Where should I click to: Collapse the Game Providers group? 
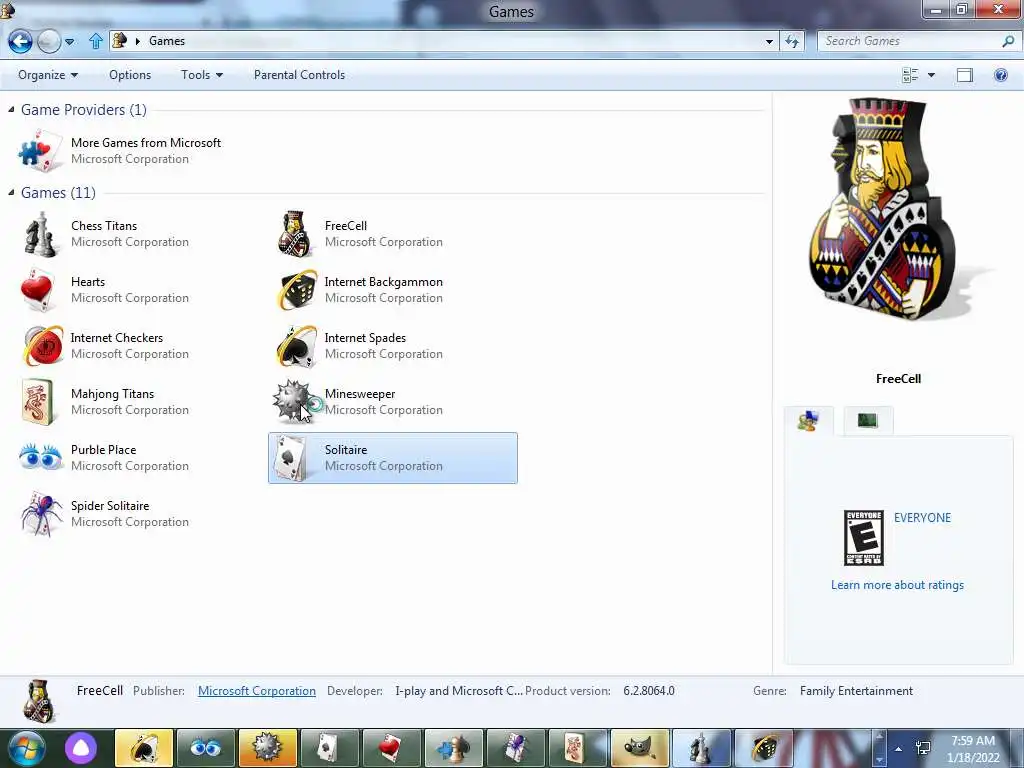(11, 110)
